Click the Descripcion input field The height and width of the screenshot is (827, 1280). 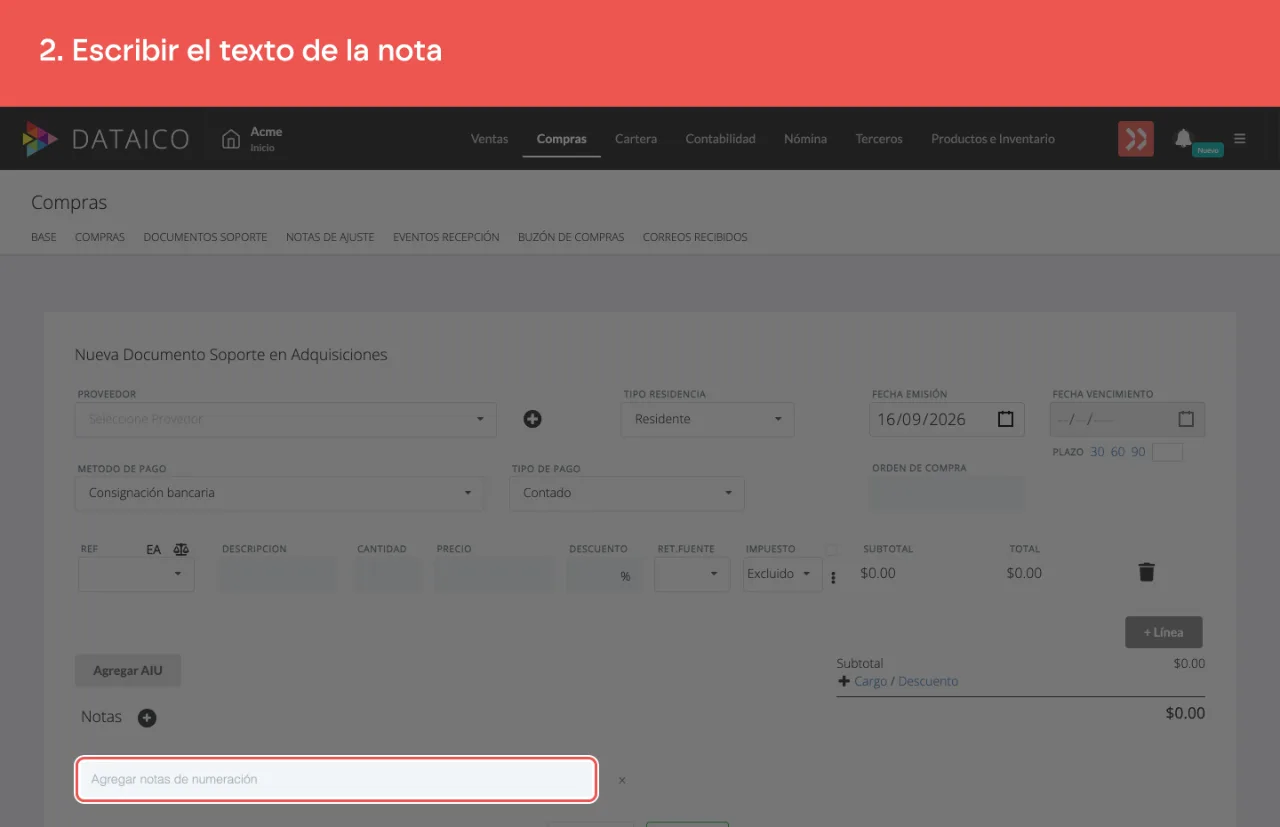278,574
